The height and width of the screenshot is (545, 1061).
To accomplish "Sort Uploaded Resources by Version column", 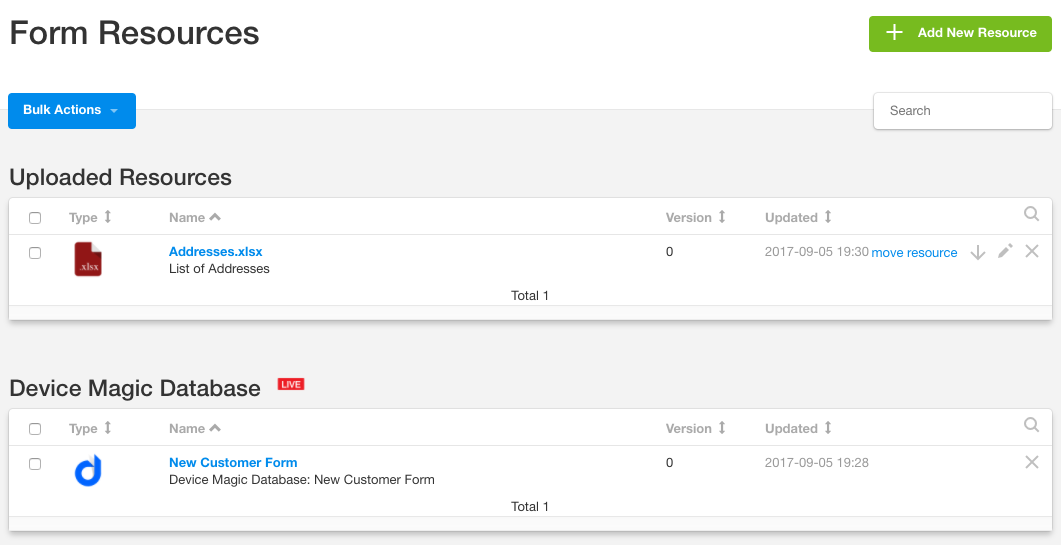I will pyautogui.click(x=696, y=217).
